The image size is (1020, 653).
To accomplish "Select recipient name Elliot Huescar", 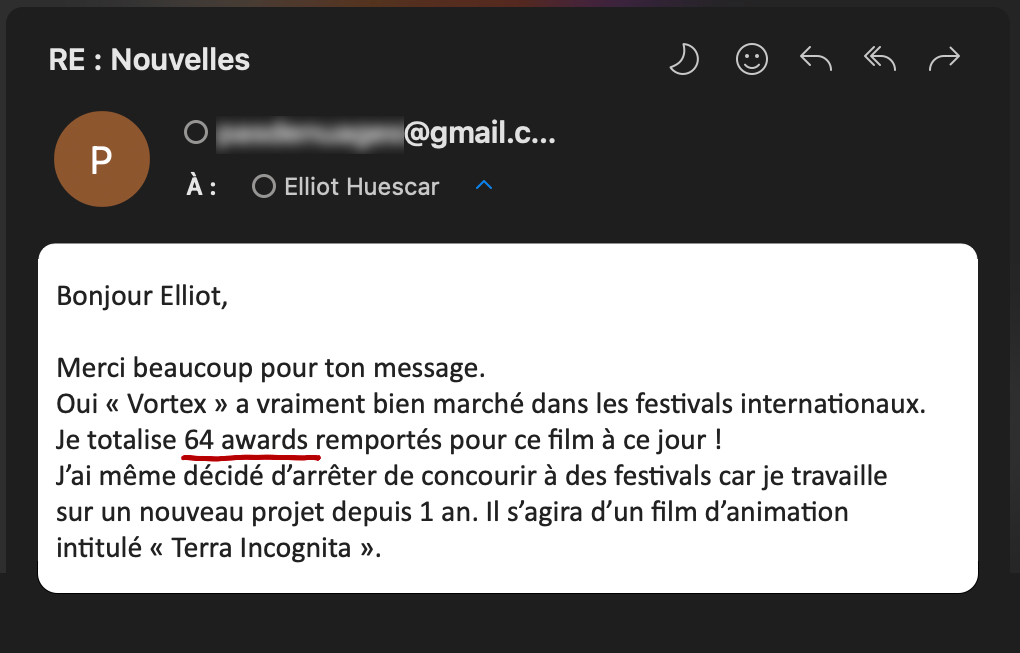I will coord(361,187).
